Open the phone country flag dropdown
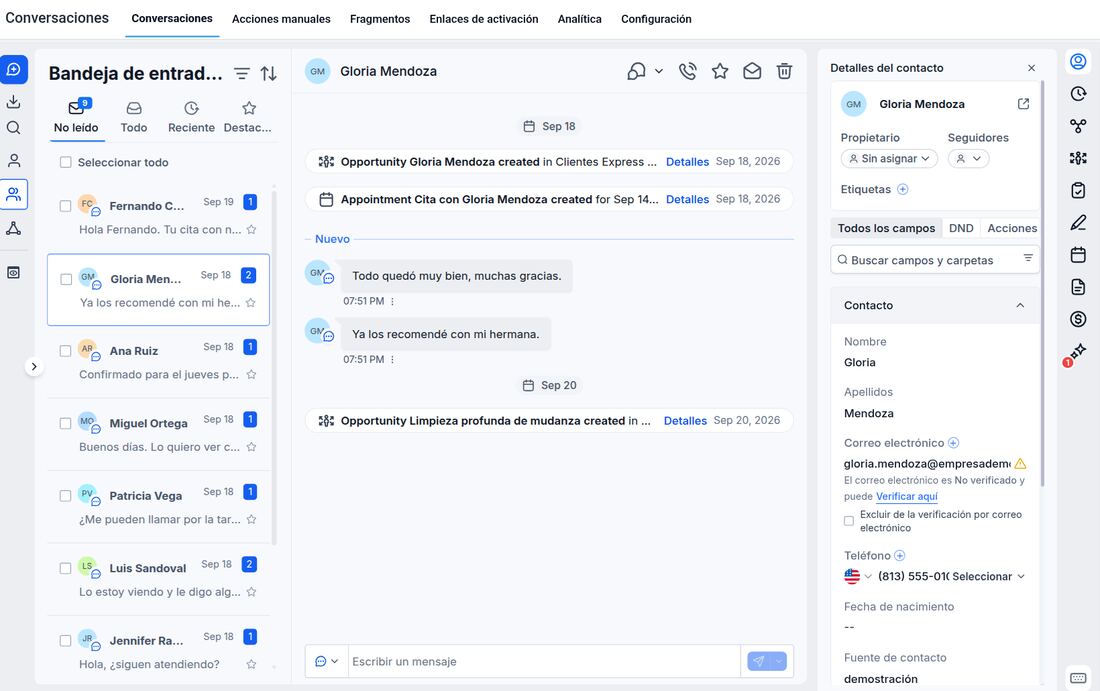Viewport: 1100px width, 691px height. (x=858, y=576)
